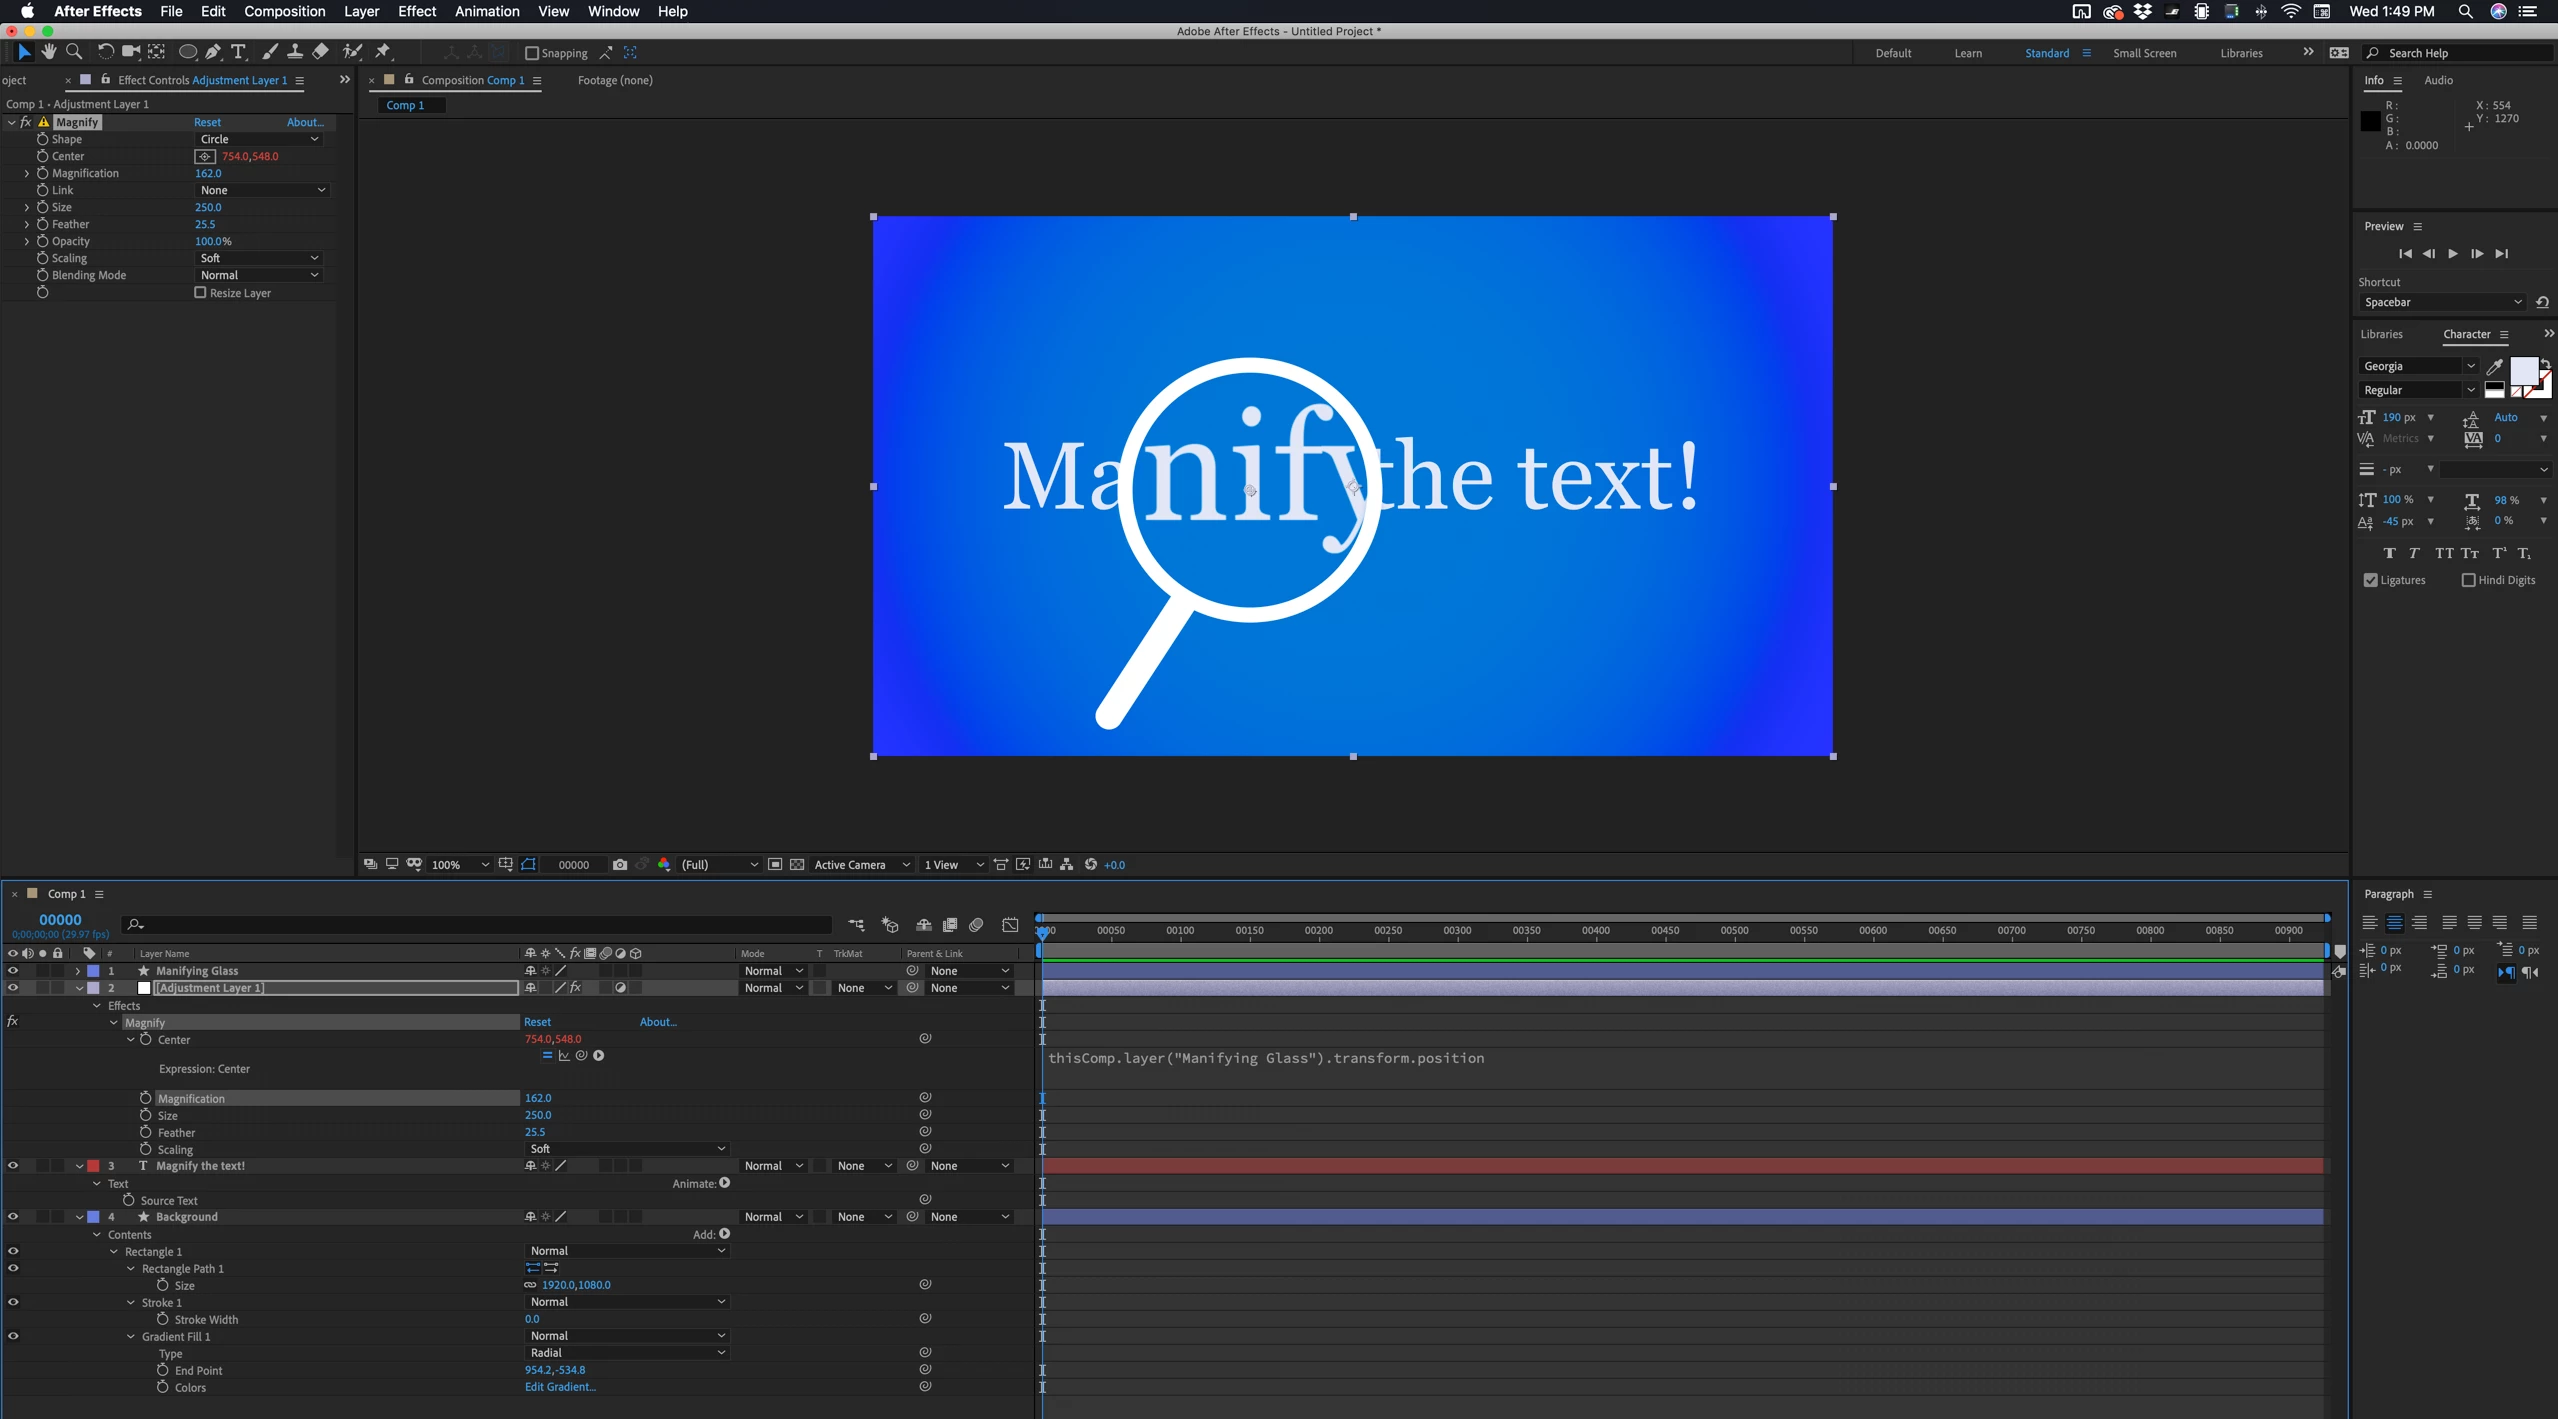This screenshot has width=2558, height=1419.
Task: Select the Eraser tool
Action: pos(321,52)
